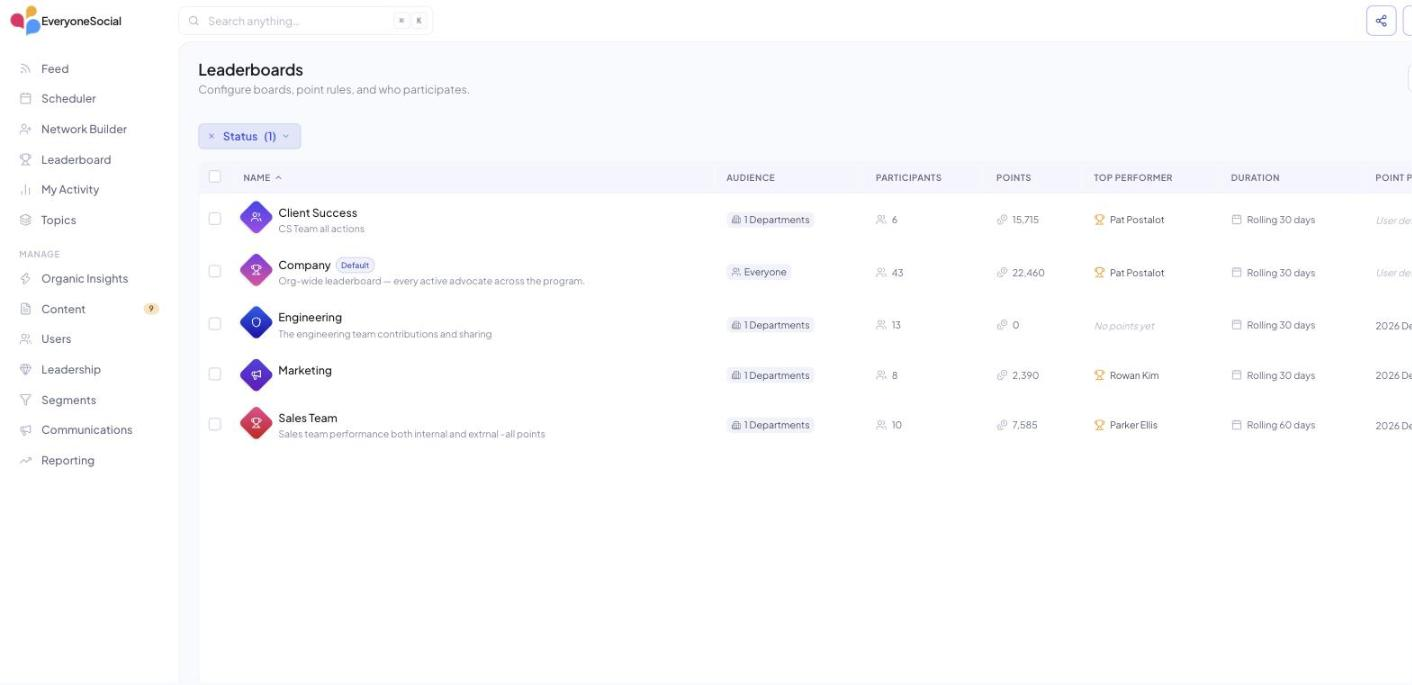Sort by the NAME column header
This screenshot has width=1412, height=685.
[x=262, y=178]
